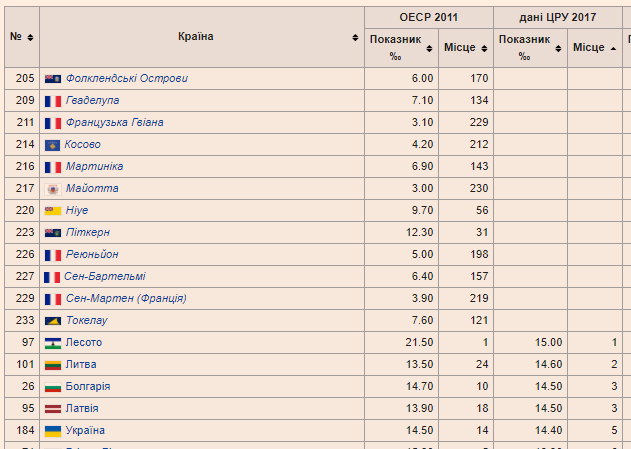
Task: Click the Lesotho flag icon
Action: click(x=53, y=343)
